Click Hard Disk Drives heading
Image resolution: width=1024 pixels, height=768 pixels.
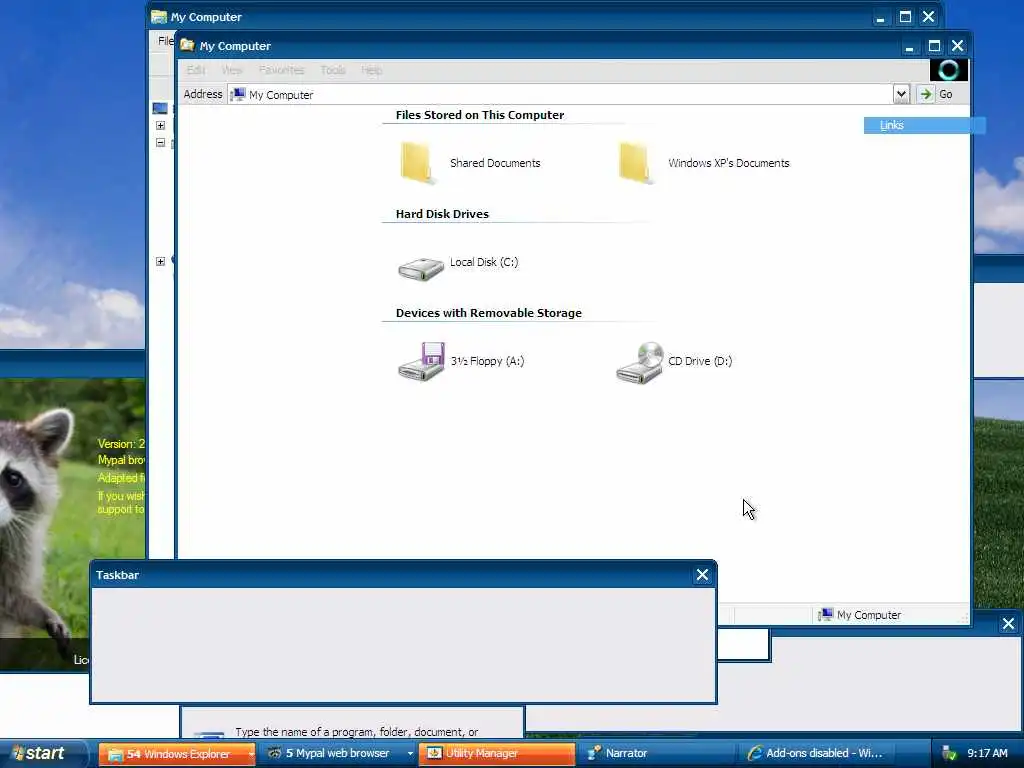coord(442,214)
